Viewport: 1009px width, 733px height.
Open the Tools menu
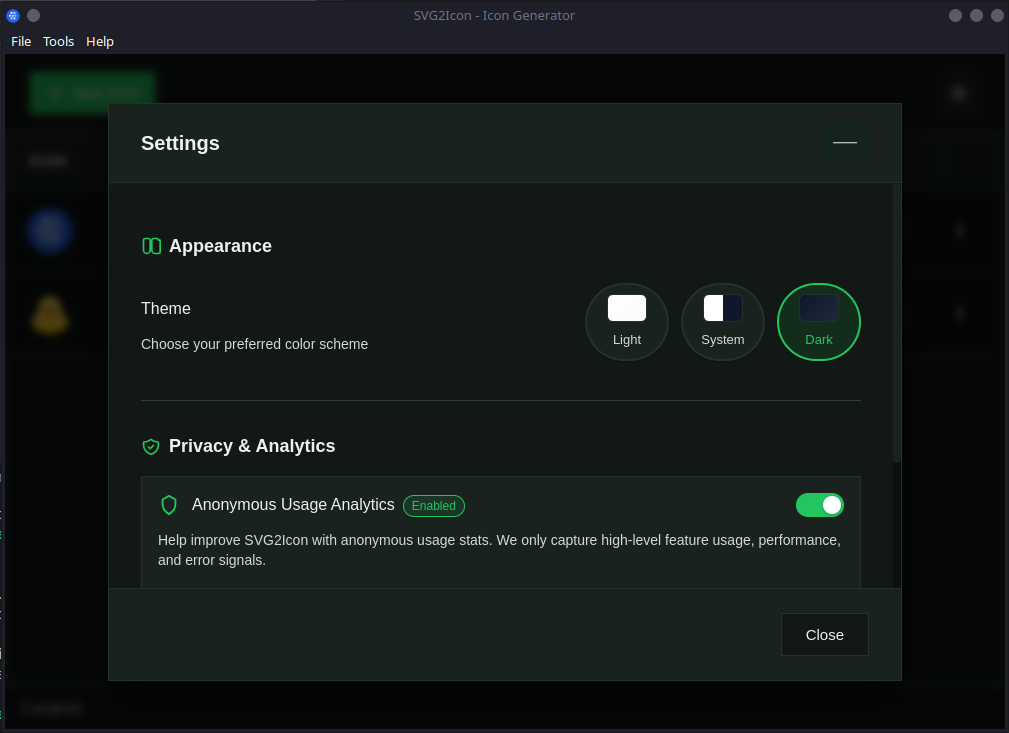tap(58, 41)
